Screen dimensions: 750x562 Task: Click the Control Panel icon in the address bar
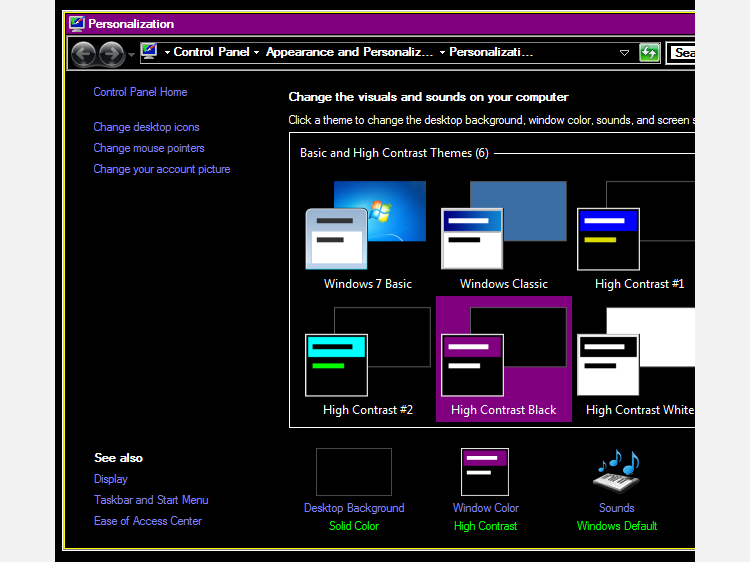coord(149,52)
